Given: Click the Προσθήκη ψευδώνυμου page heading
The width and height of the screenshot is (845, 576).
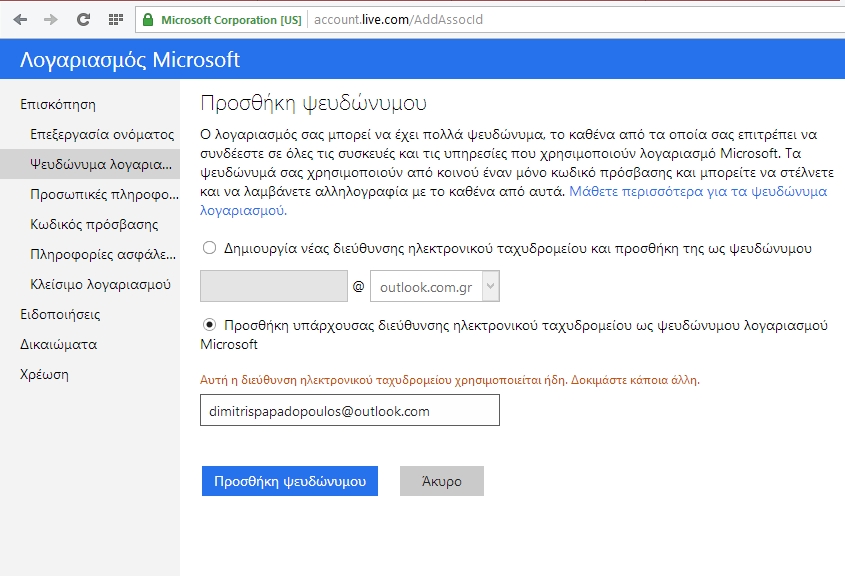Looking at the screenshot, I should point(313,103).
